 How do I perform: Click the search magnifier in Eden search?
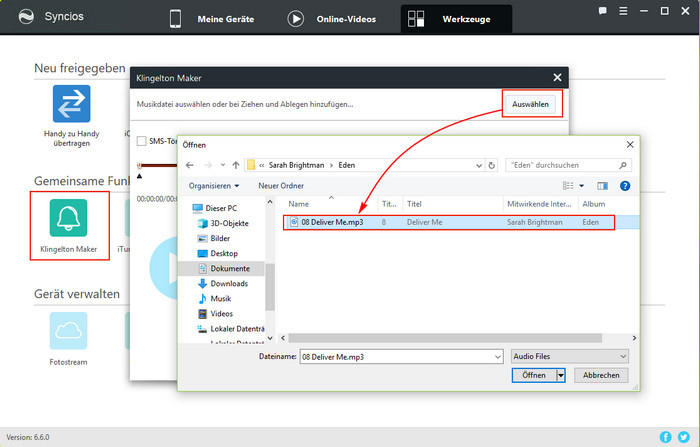(623, 165)
